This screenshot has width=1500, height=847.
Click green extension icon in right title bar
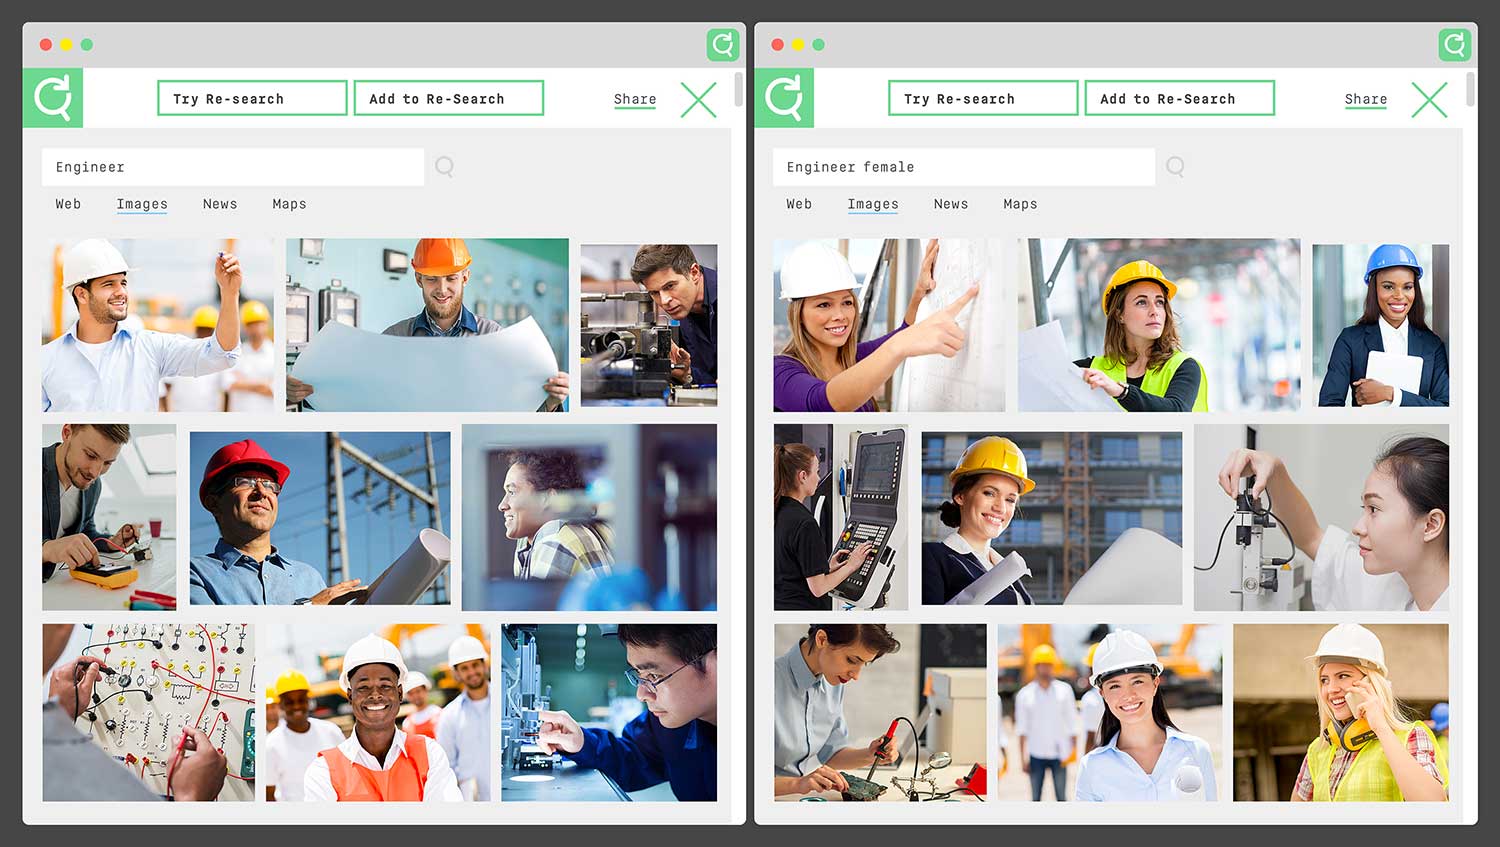[1454, 45]
